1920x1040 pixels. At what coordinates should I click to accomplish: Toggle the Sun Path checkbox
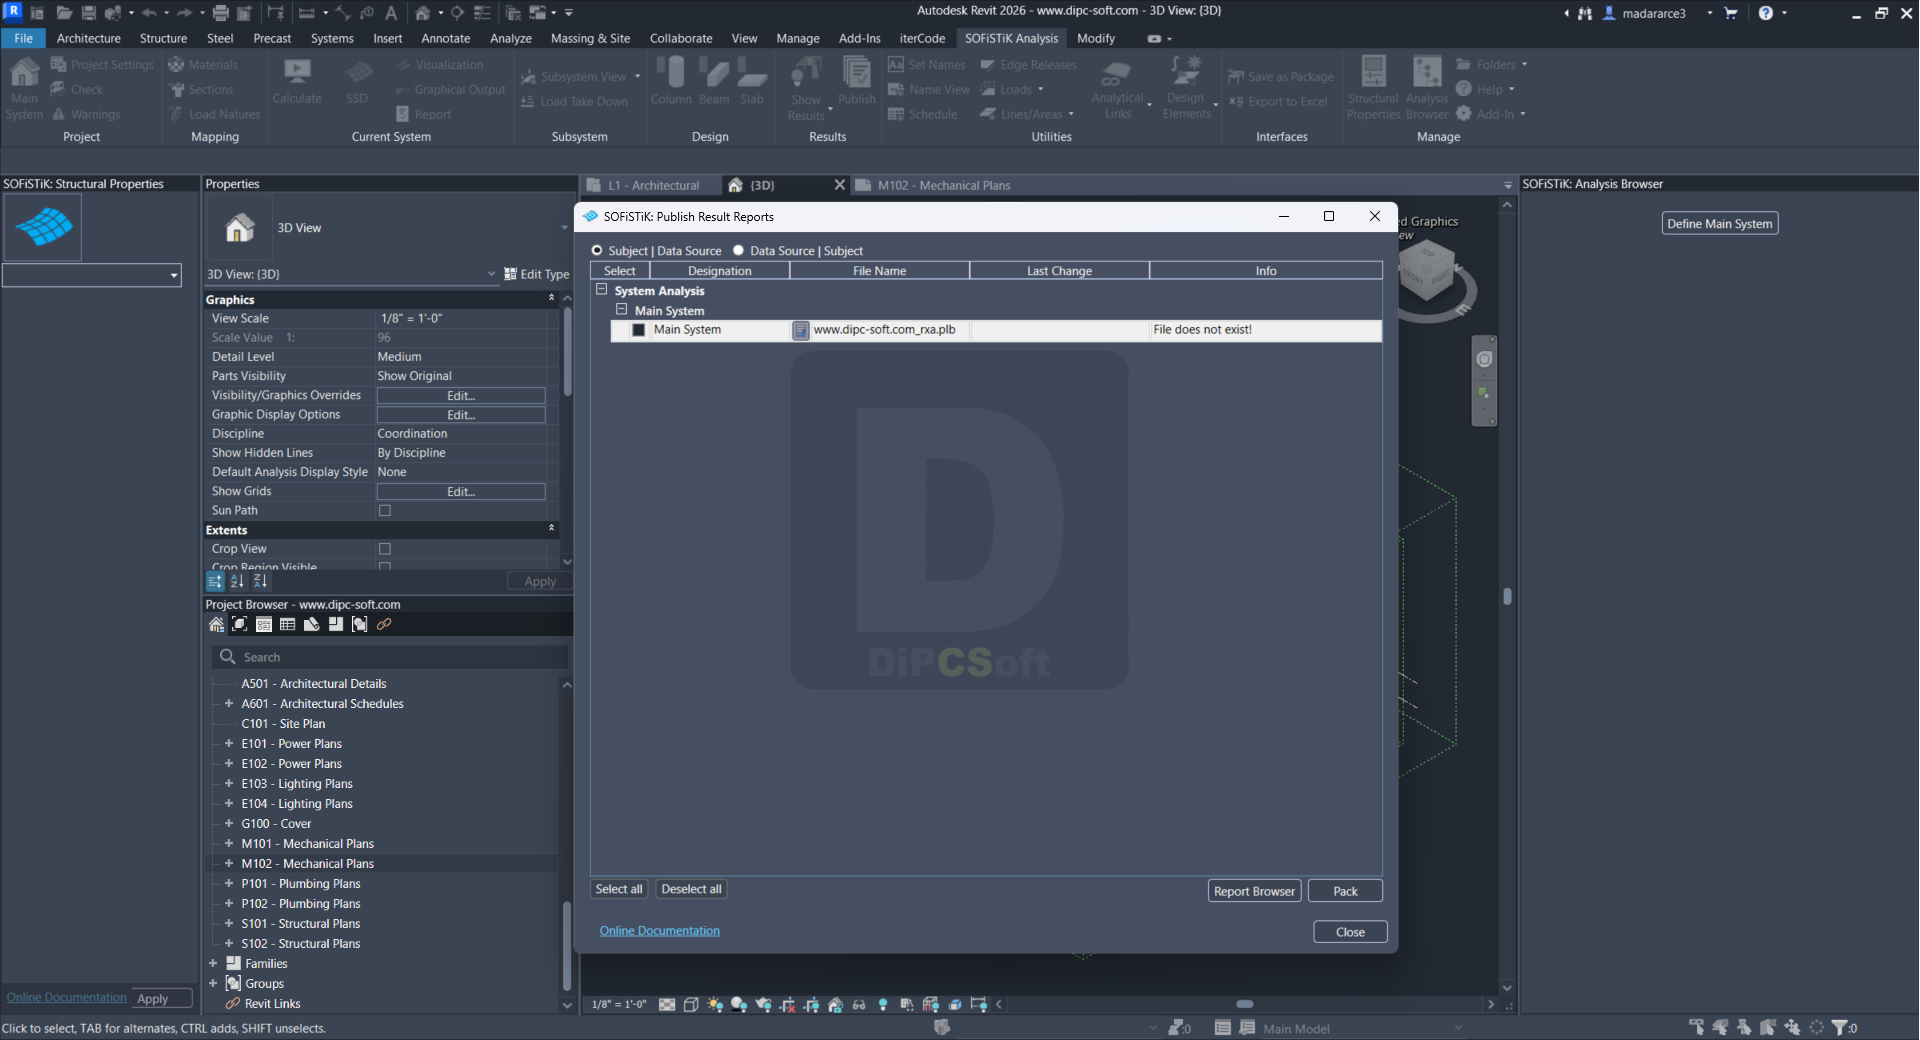click(385, 510)
